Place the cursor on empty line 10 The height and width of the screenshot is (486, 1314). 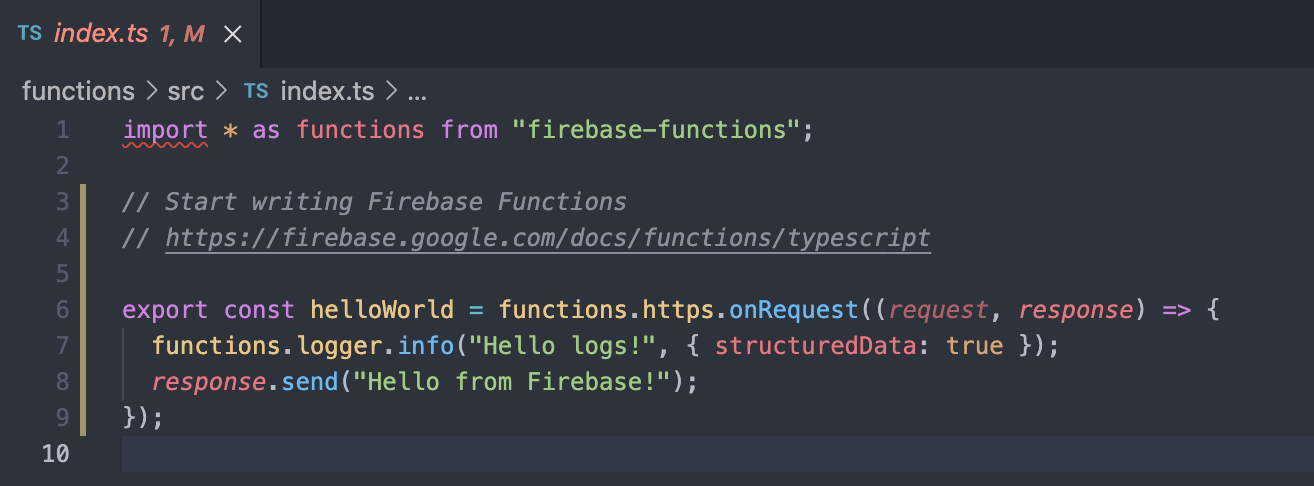point(717,454)
